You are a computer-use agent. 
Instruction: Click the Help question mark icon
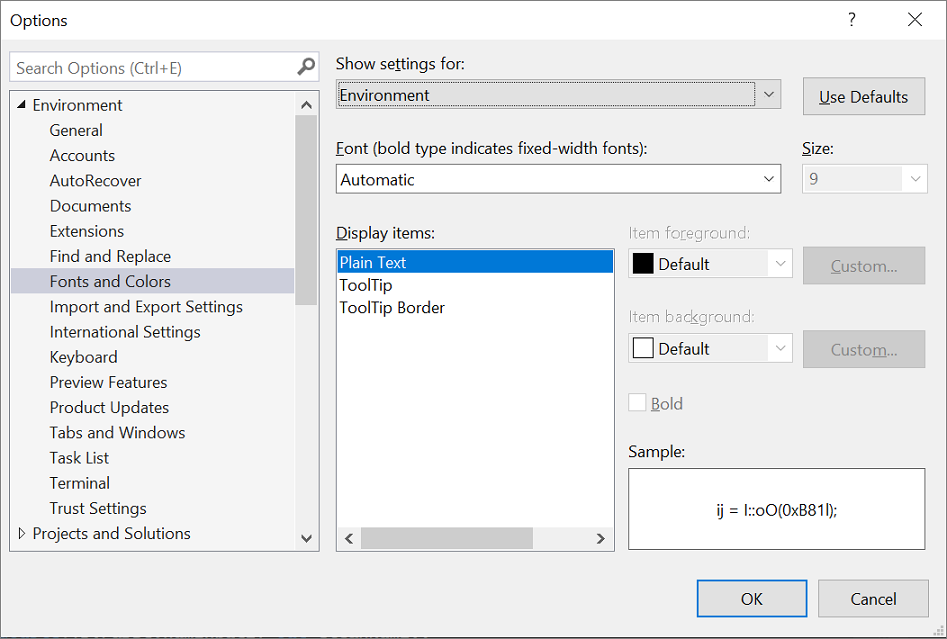851,19
